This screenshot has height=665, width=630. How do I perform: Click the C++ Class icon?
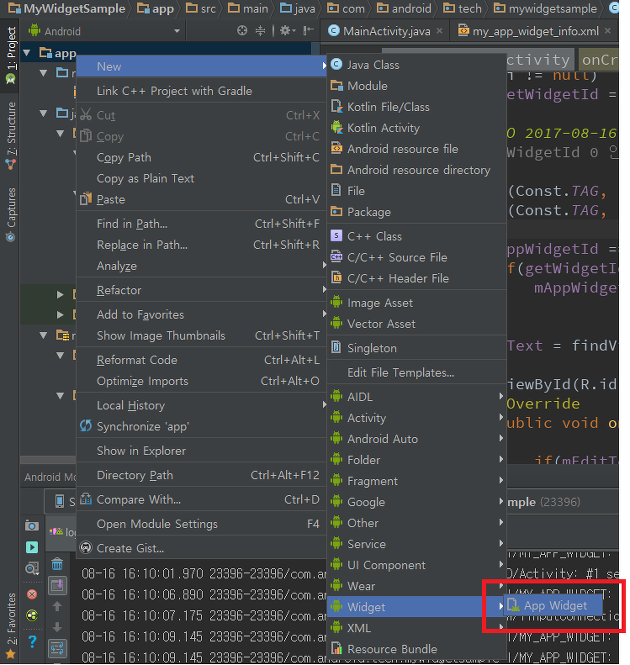pyautogui.click(x=336, y=236)
